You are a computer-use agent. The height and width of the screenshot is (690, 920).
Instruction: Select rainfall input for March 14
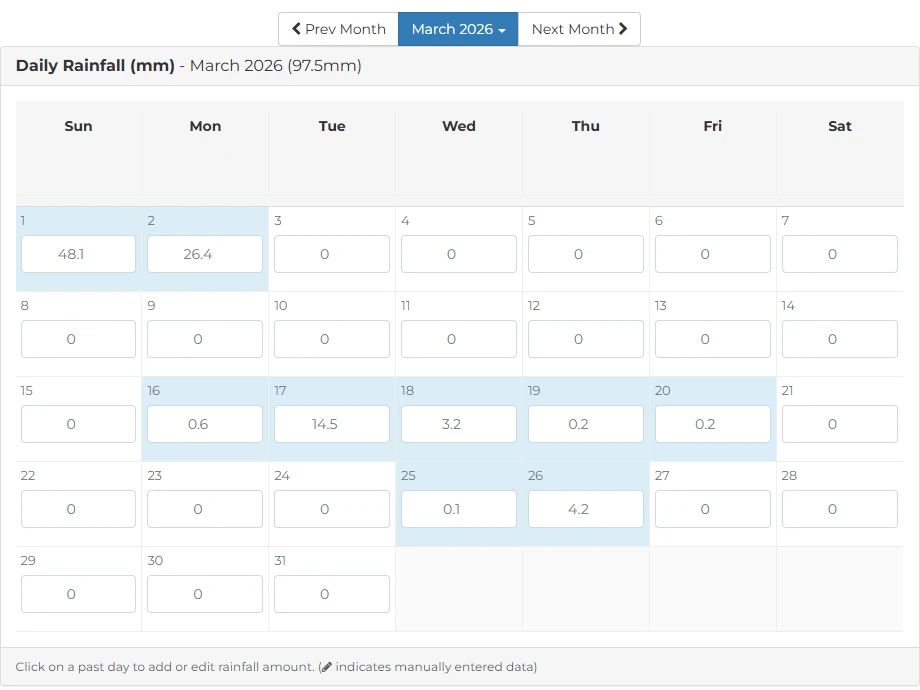click(840, 339)
